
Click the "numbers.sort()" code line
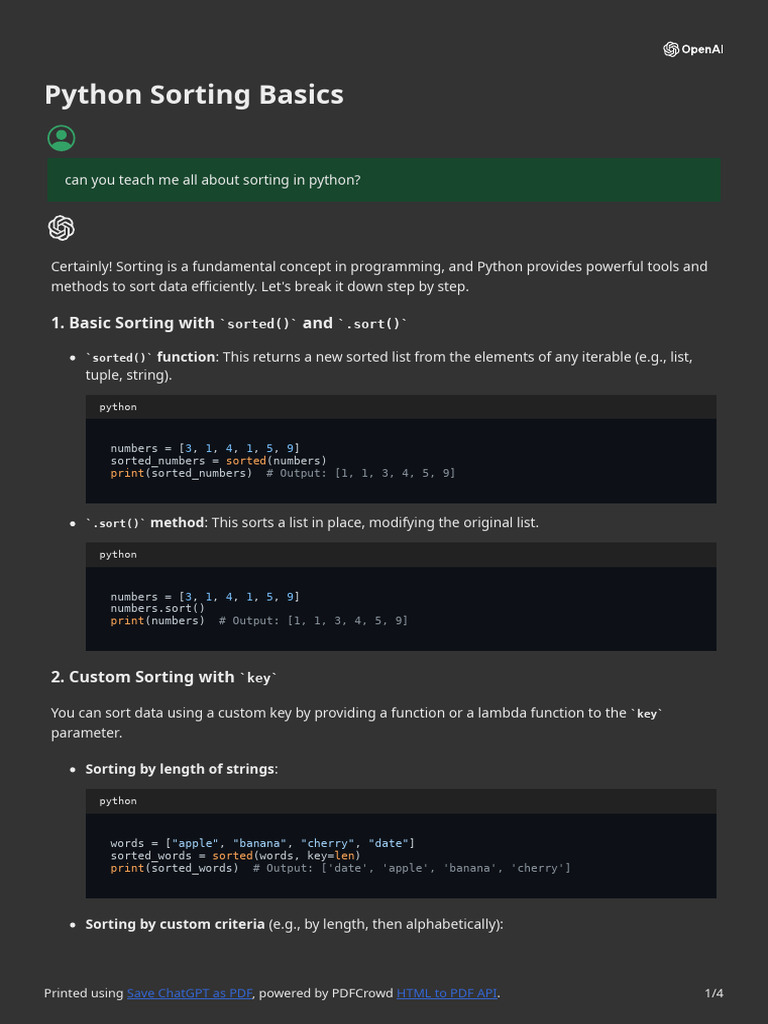(x=157, y=608)
